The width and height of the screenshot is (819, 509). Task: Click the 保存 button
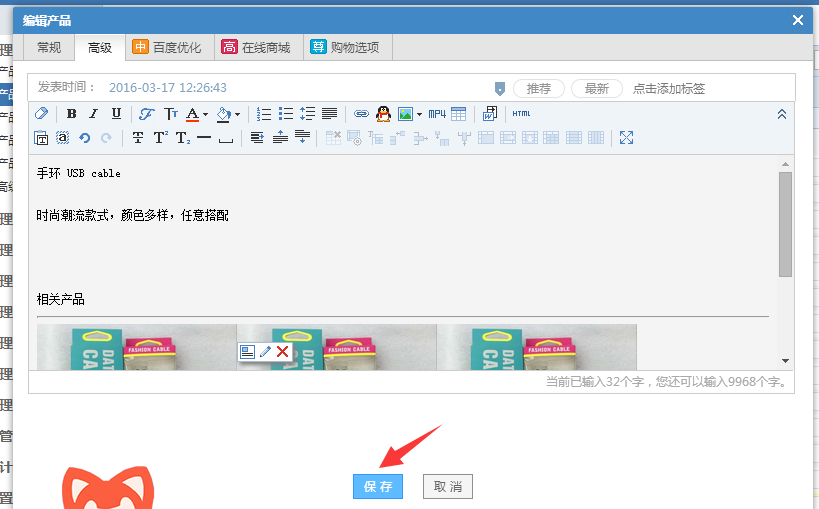378,486
